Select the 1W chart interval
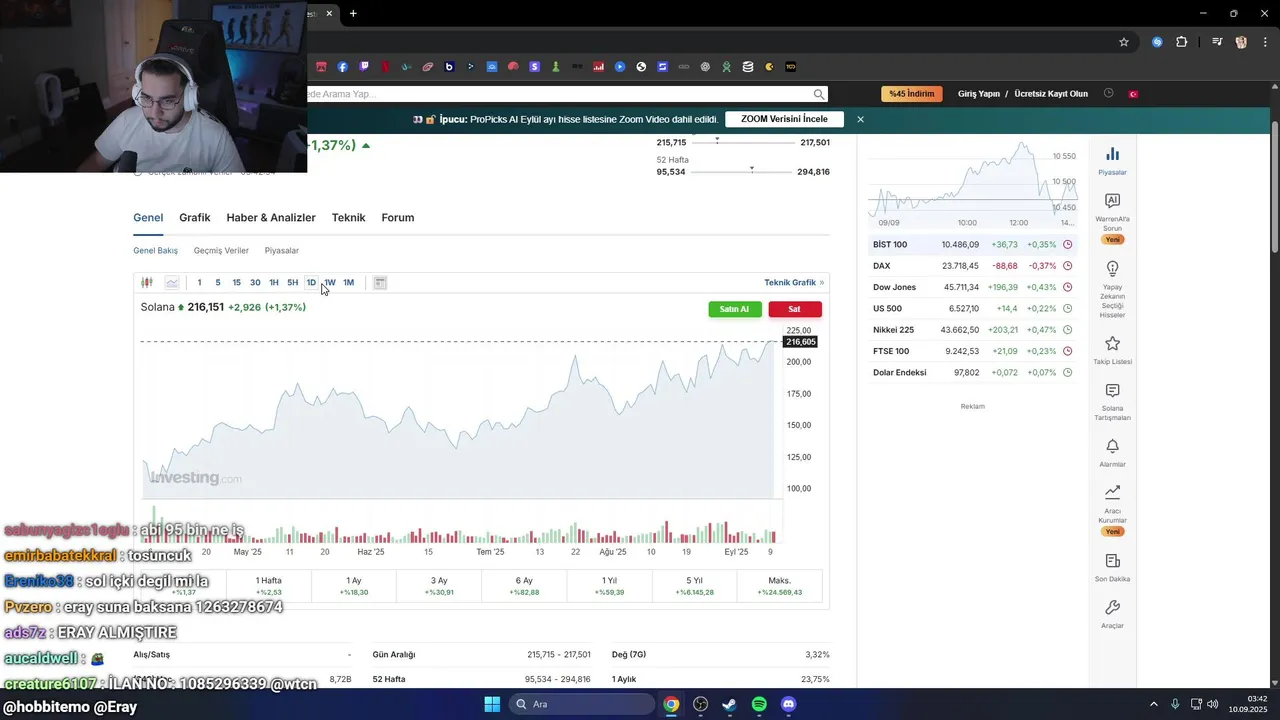The image size is (1280, 720). pyautogui.click(x=330, y=283)
